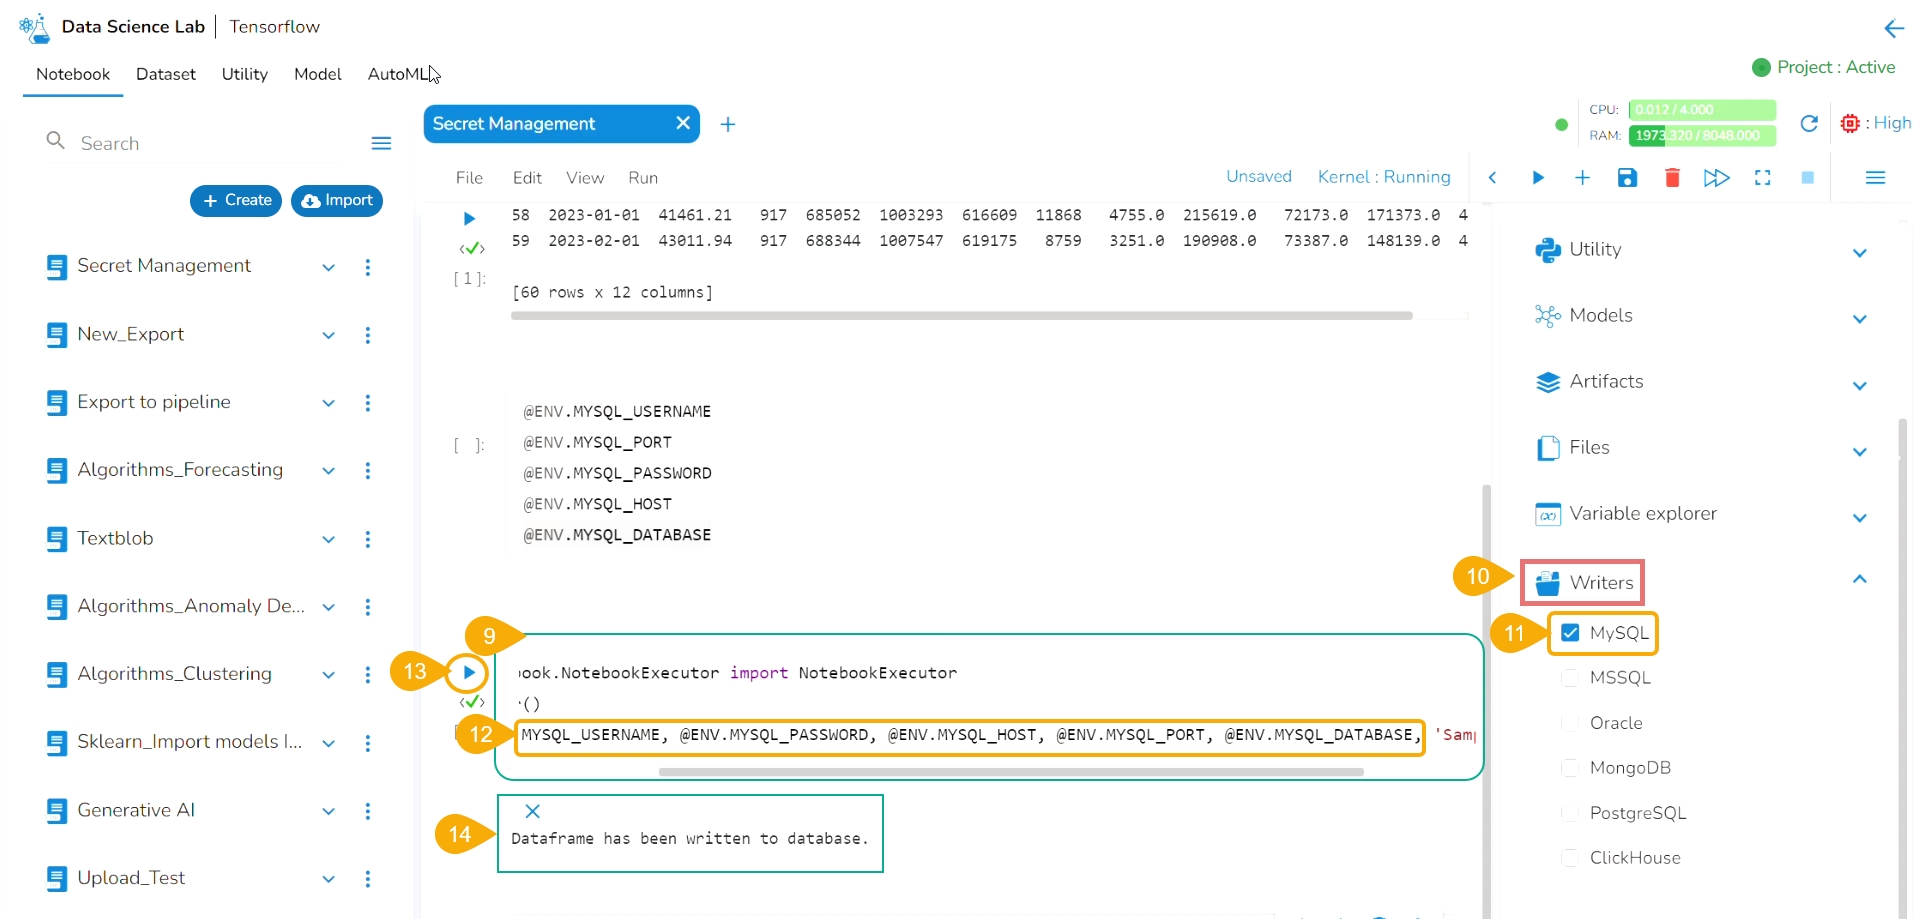This screenshot has width=1914, height=919.
Task: Save the notebook
Action: click(x=1627, y=178)
